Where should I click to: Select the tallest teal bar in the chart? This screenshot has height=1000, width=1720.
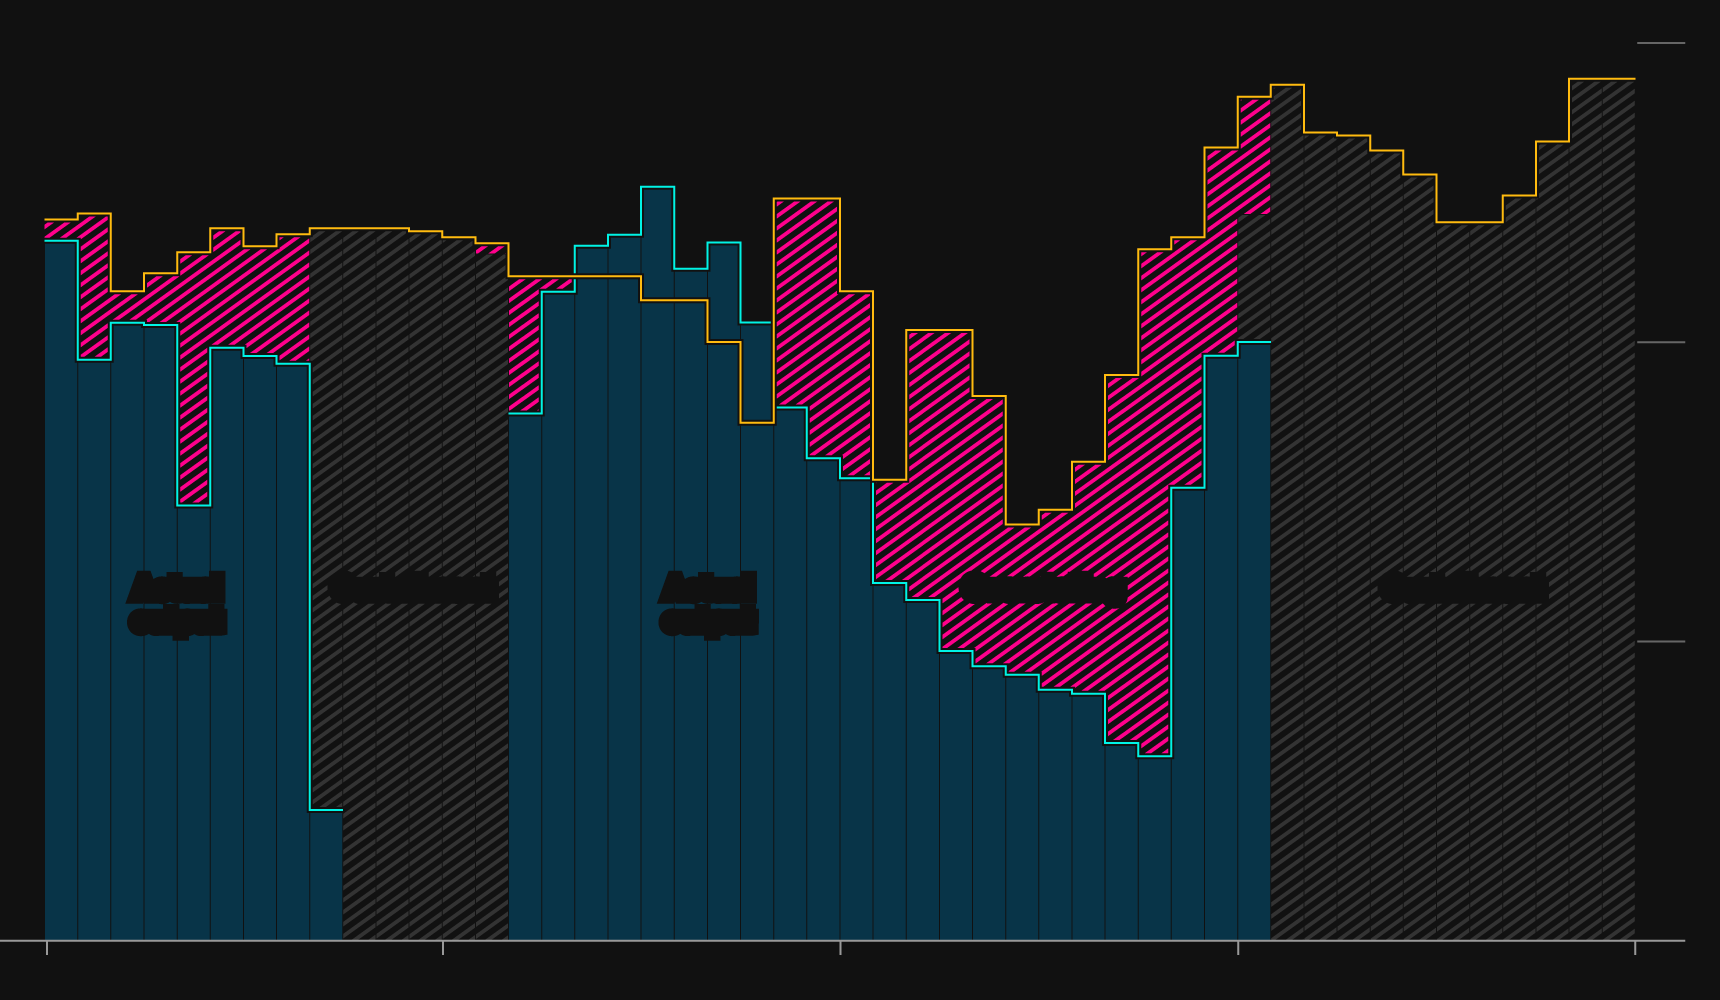657,560
